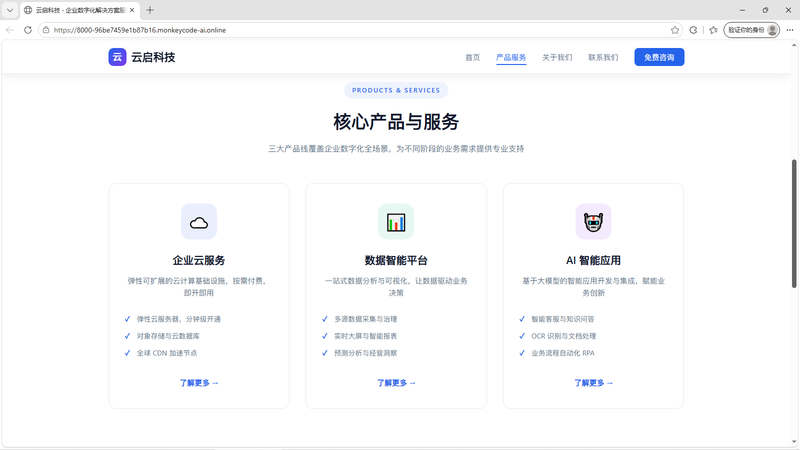The height and width of the screenshot is (450, 800).
Task: Click 实时大屏与智能报表 list item
Action: click(365, 336)
